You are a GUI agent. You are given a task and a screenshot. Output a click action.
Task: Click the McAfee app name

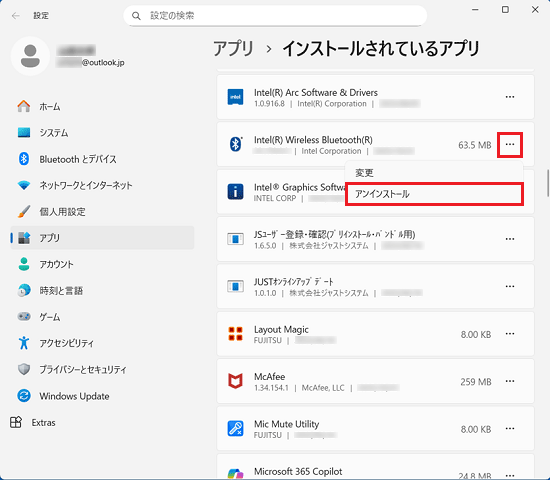point(269,377)
